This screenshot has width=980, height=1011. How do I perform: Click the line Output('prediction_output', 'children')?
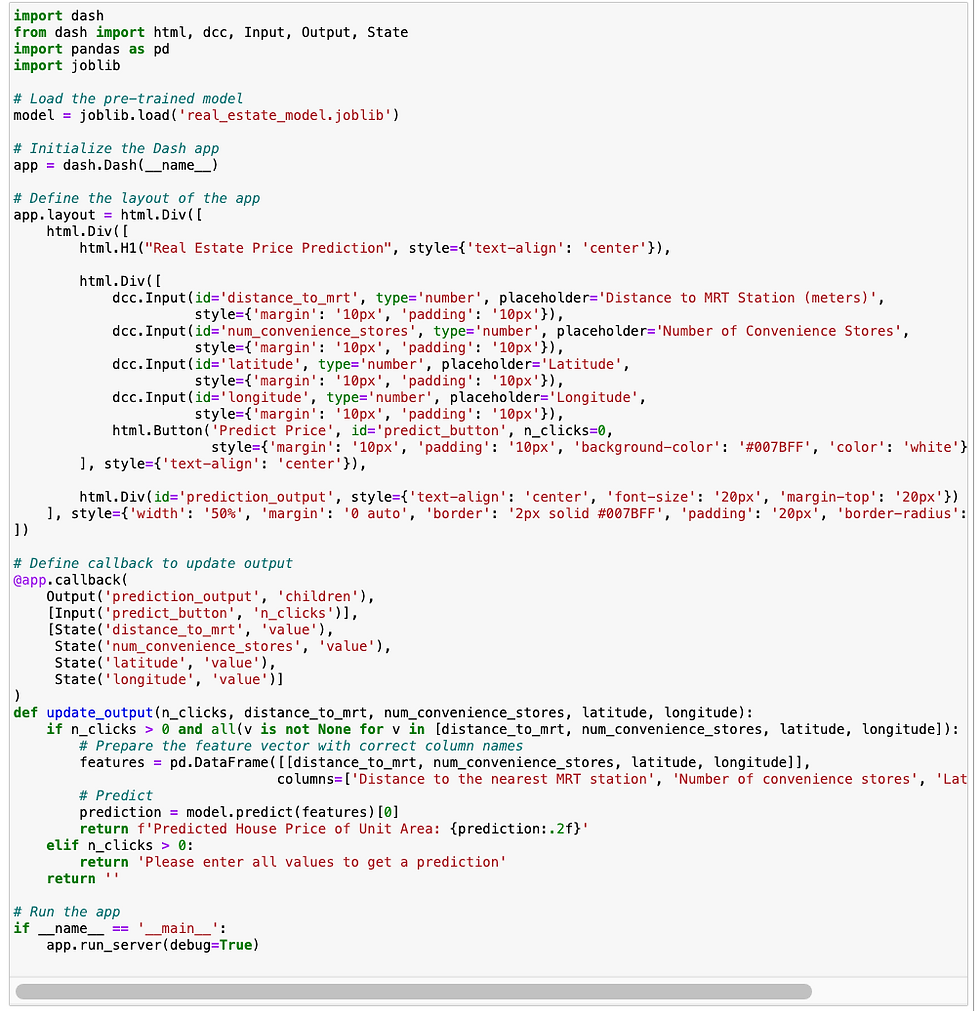210,596
